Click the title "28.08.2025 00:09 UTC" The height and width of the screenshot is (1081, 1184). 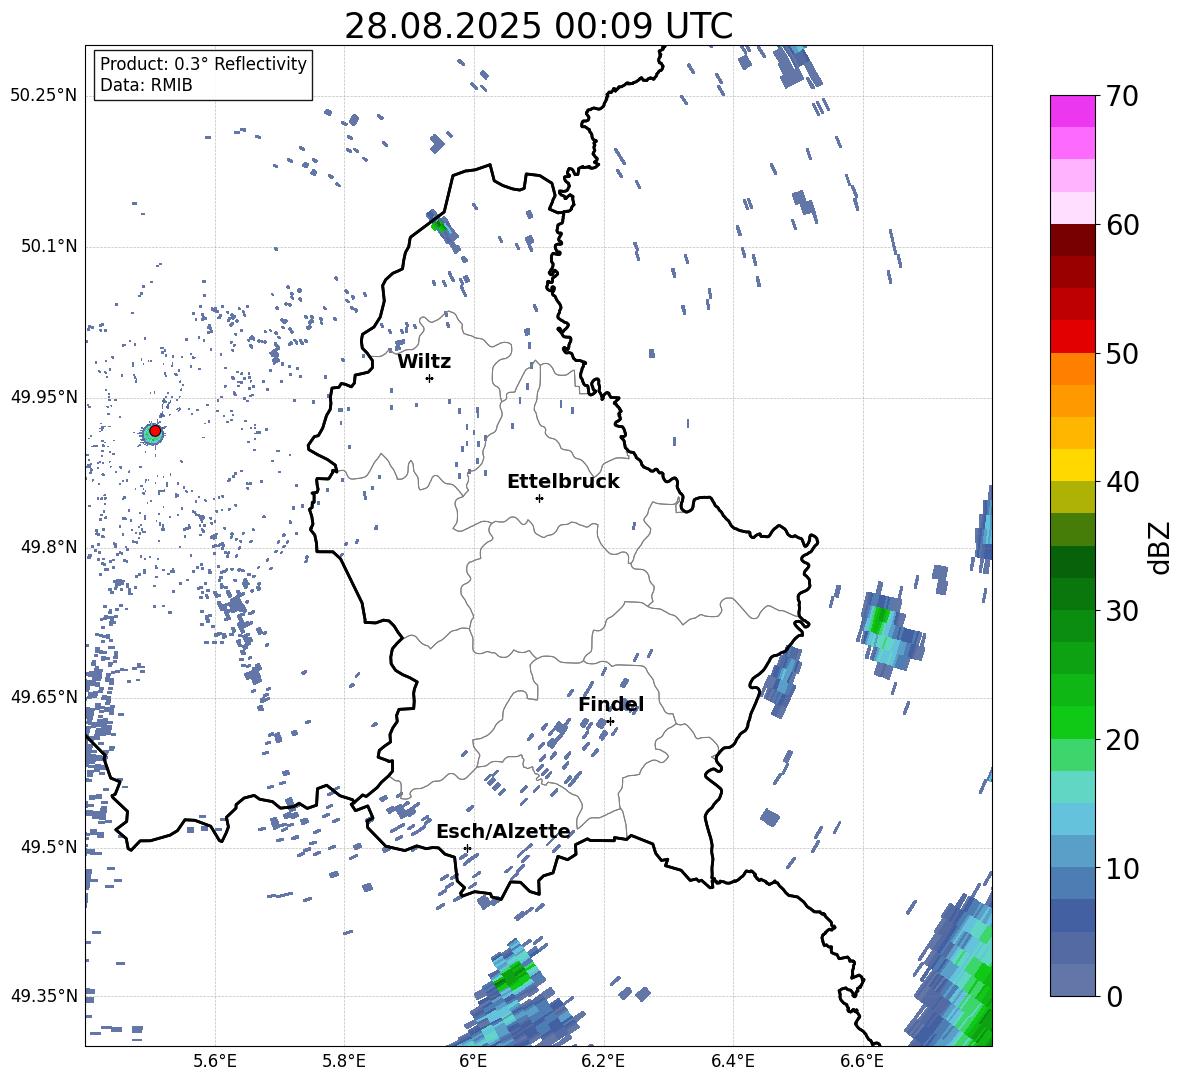coord(538,26)
